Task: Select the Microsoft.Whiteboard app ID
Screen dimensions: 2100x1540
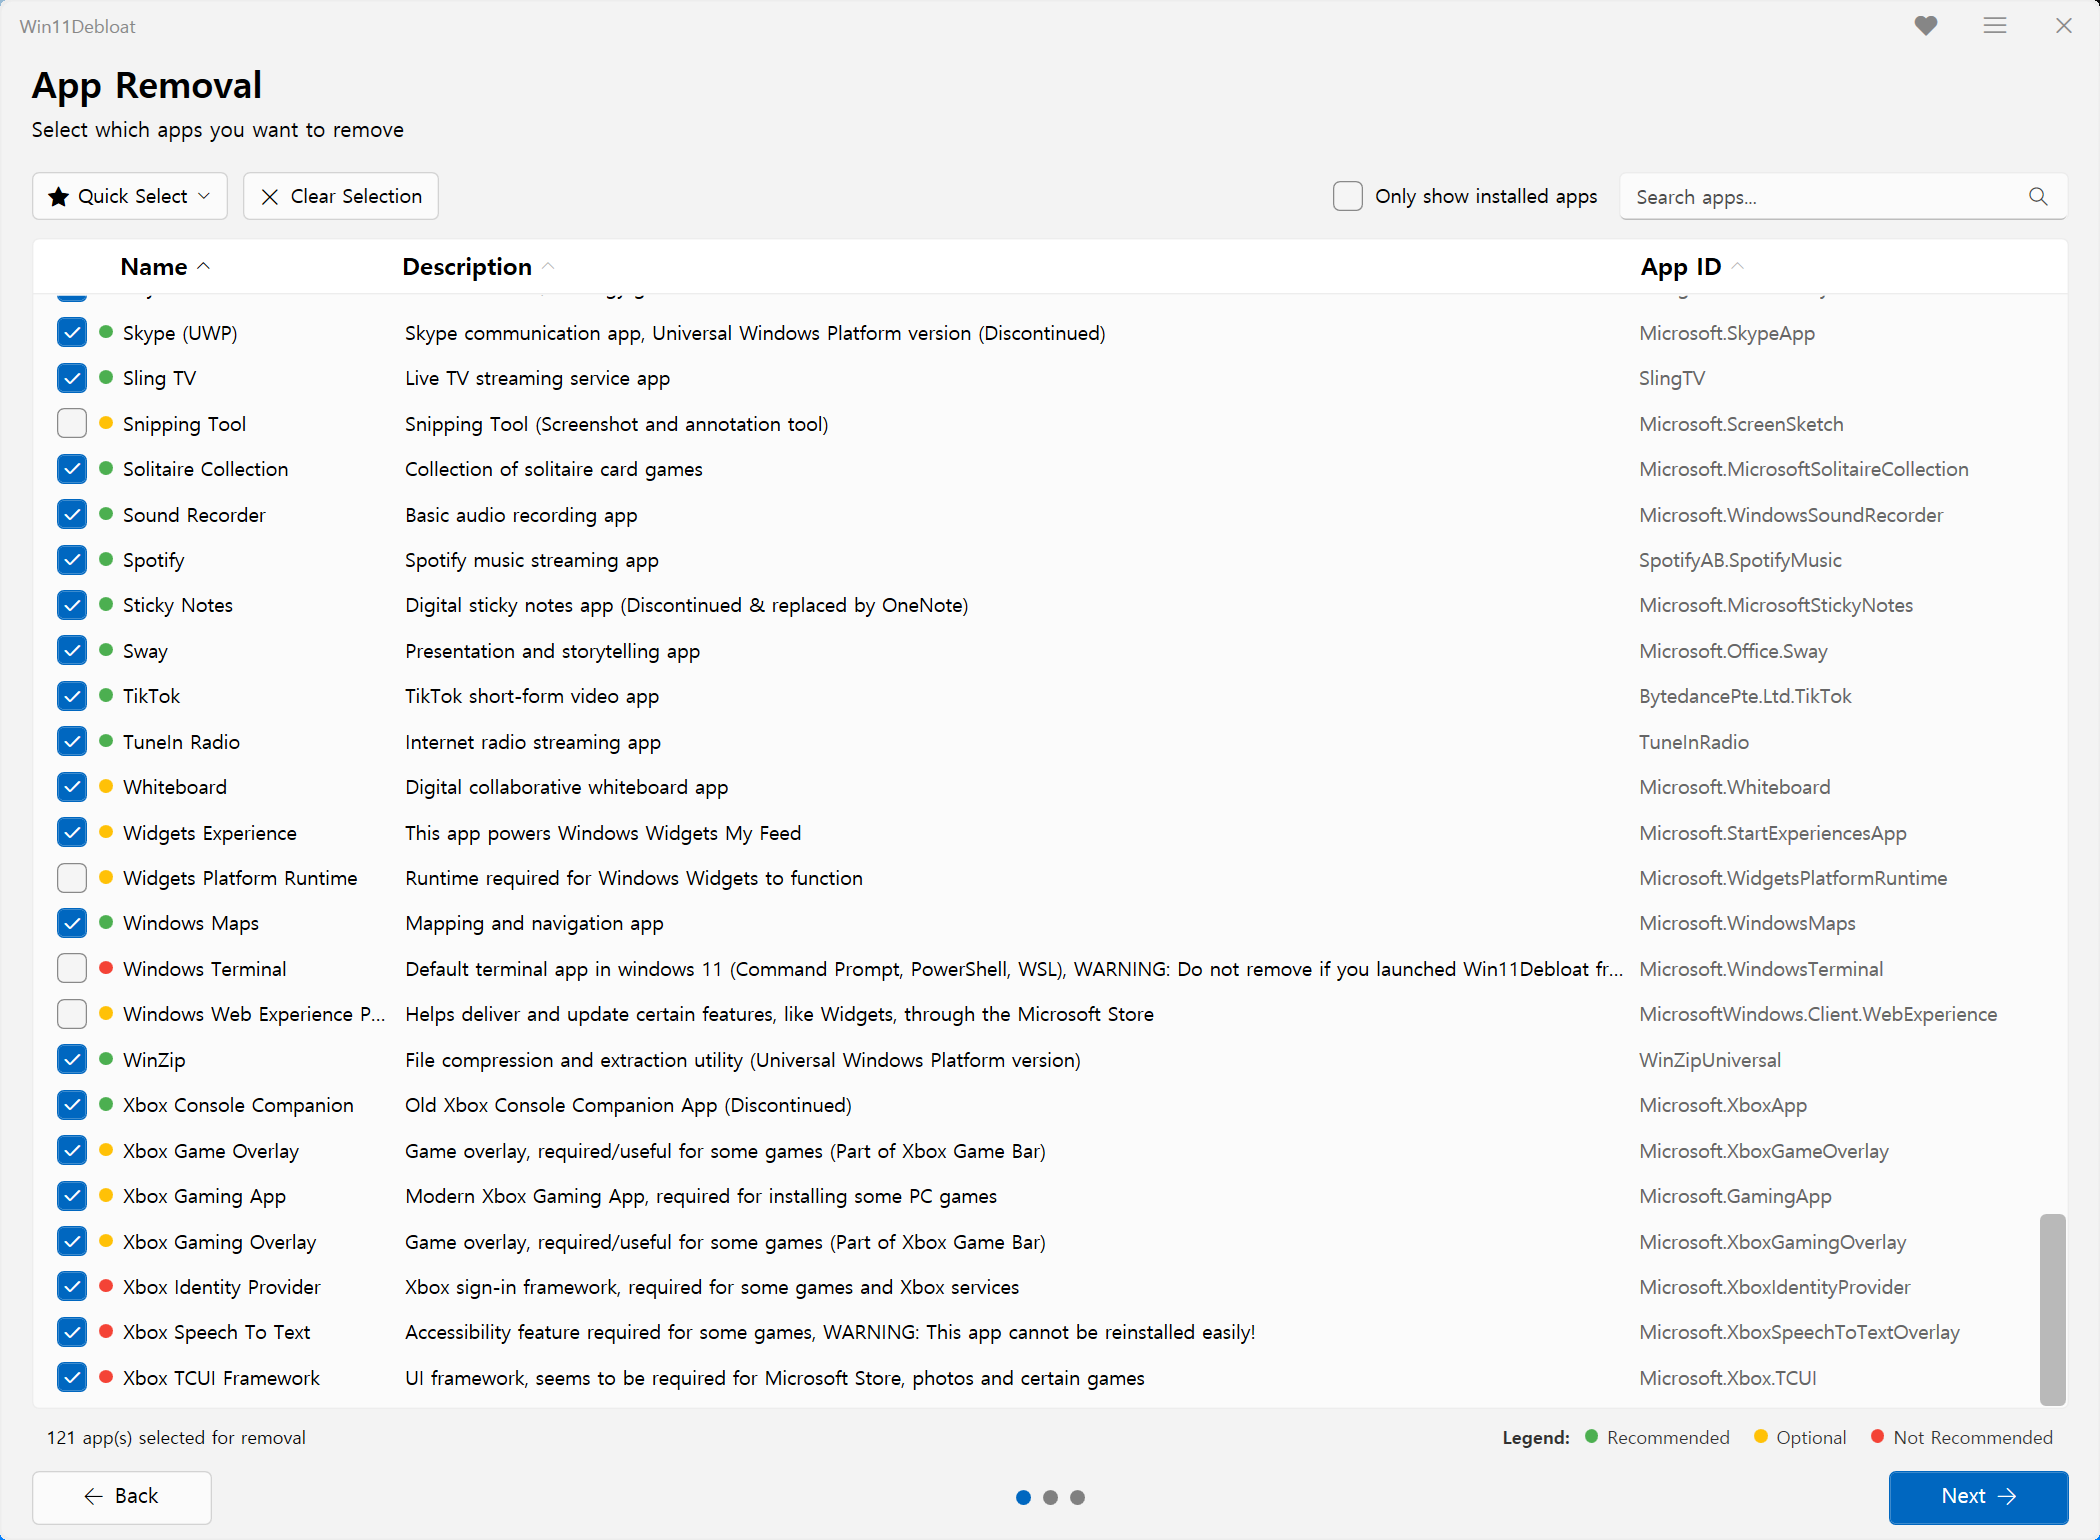Action: pyautogui.click(x=1735, y=787)
